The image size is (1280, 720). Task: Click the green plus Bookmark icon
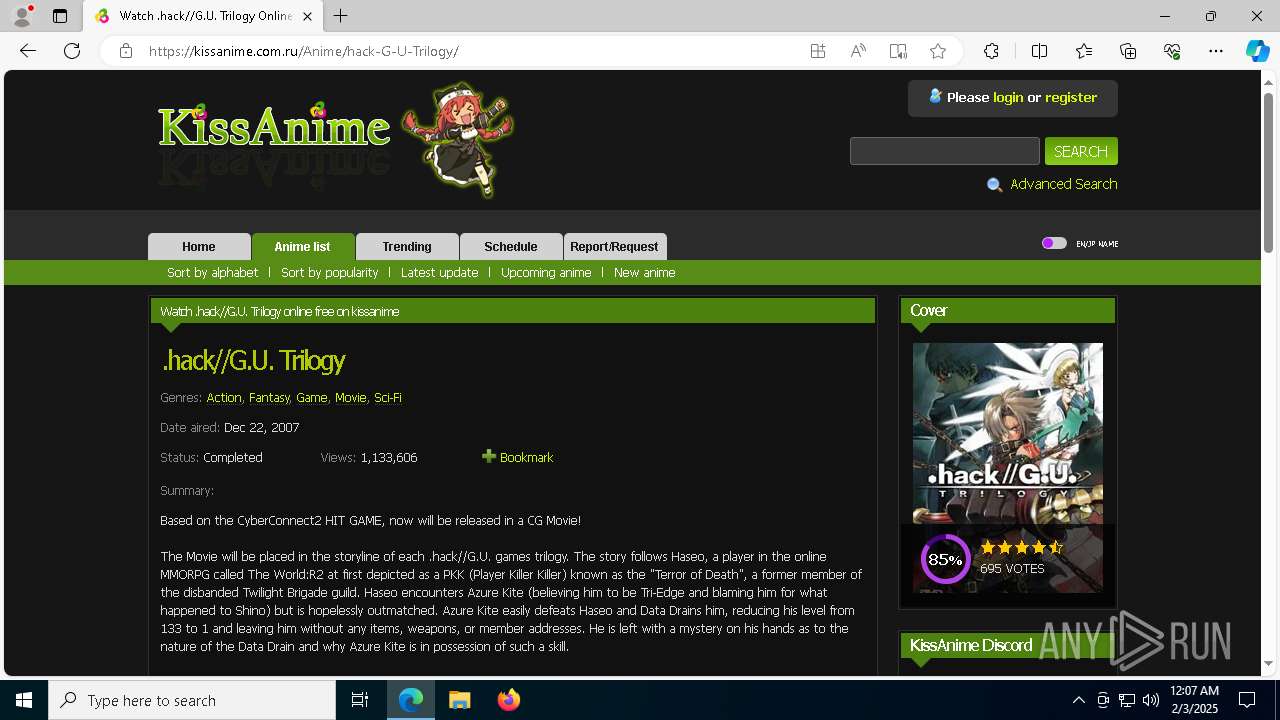pyautogui.click(x=489, y=456)
